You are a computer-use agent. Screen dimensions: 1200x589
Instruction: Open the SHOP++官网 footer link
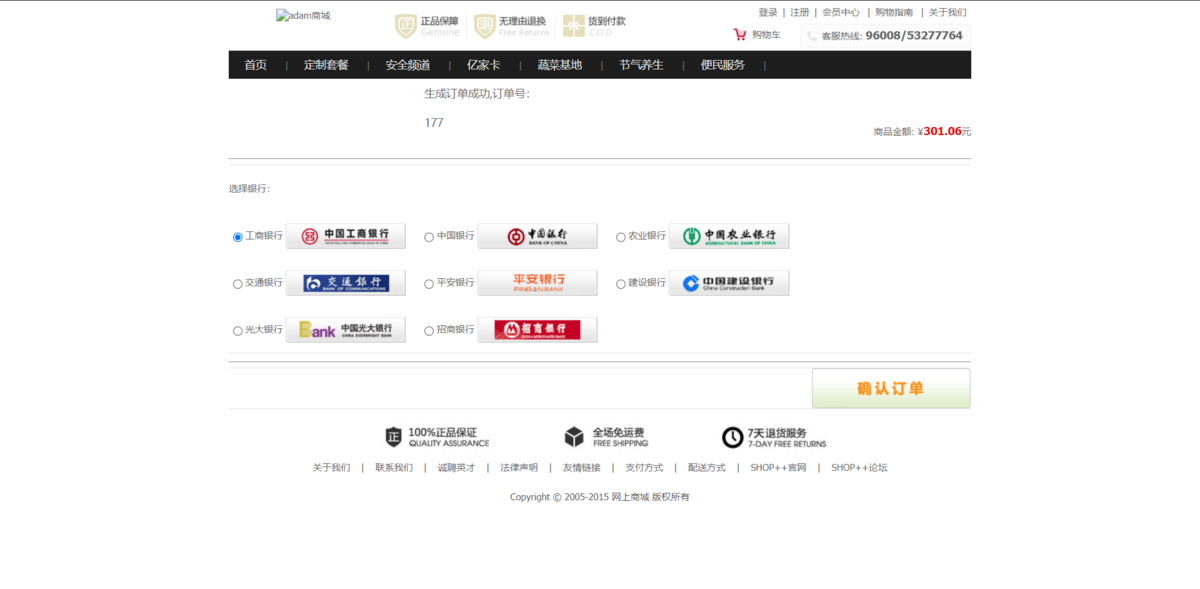[778, 468]
